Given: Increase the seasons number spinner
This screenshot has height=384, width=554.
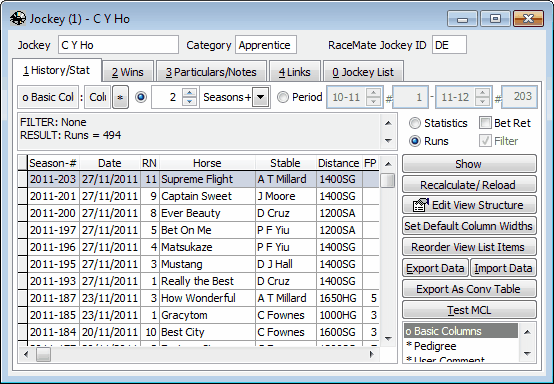Looking at the screenshot, I should click(190, 93).
